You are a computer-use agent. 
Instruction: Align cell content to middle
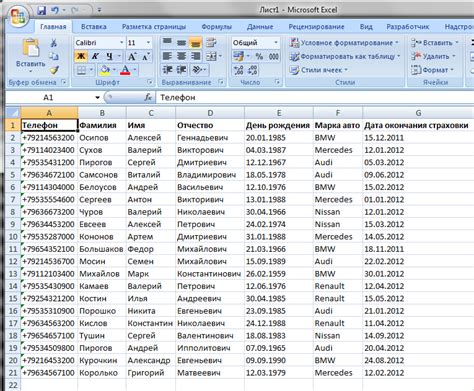[x=181, y=43]
